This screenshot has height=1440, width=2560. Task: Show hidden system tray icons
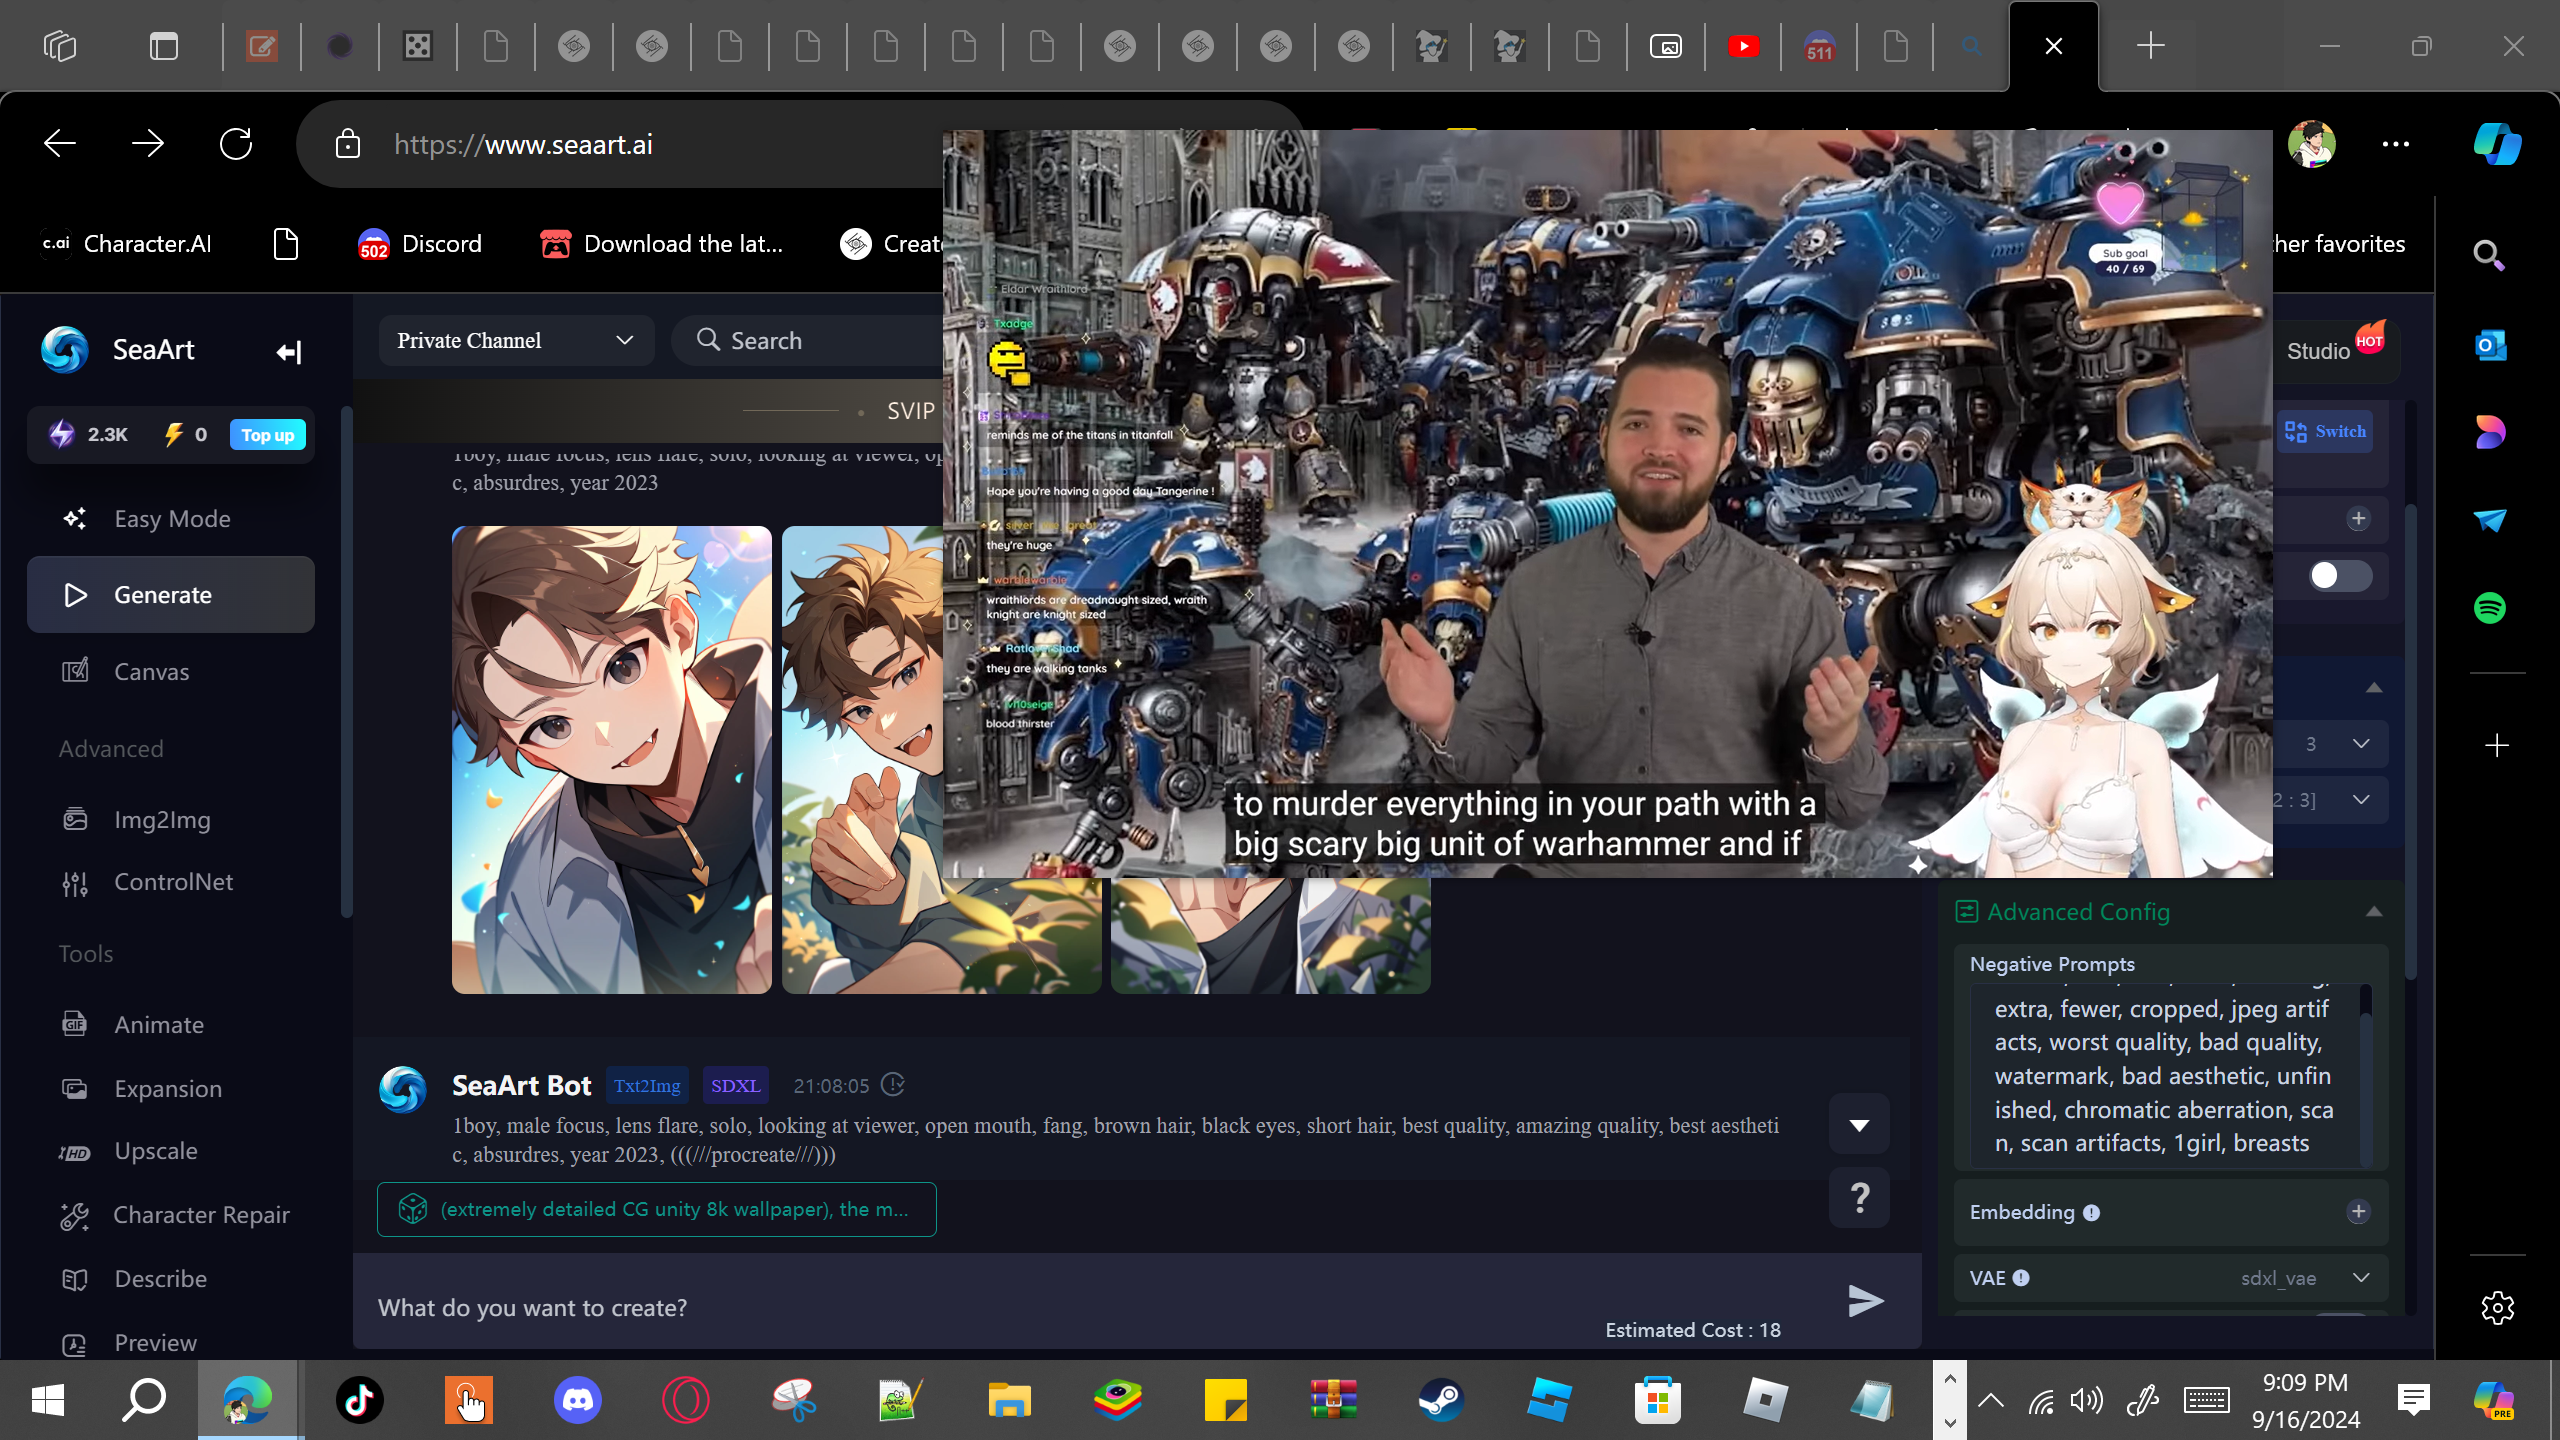1990,1400
